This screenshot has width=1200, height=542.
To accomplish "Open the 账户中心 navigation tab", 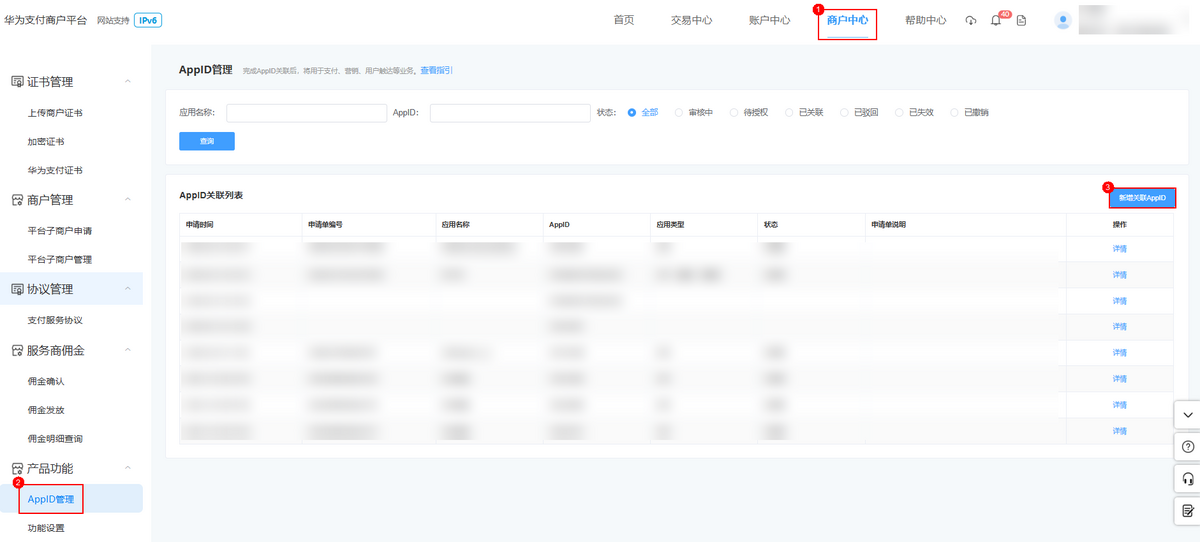I will [769, 20].
